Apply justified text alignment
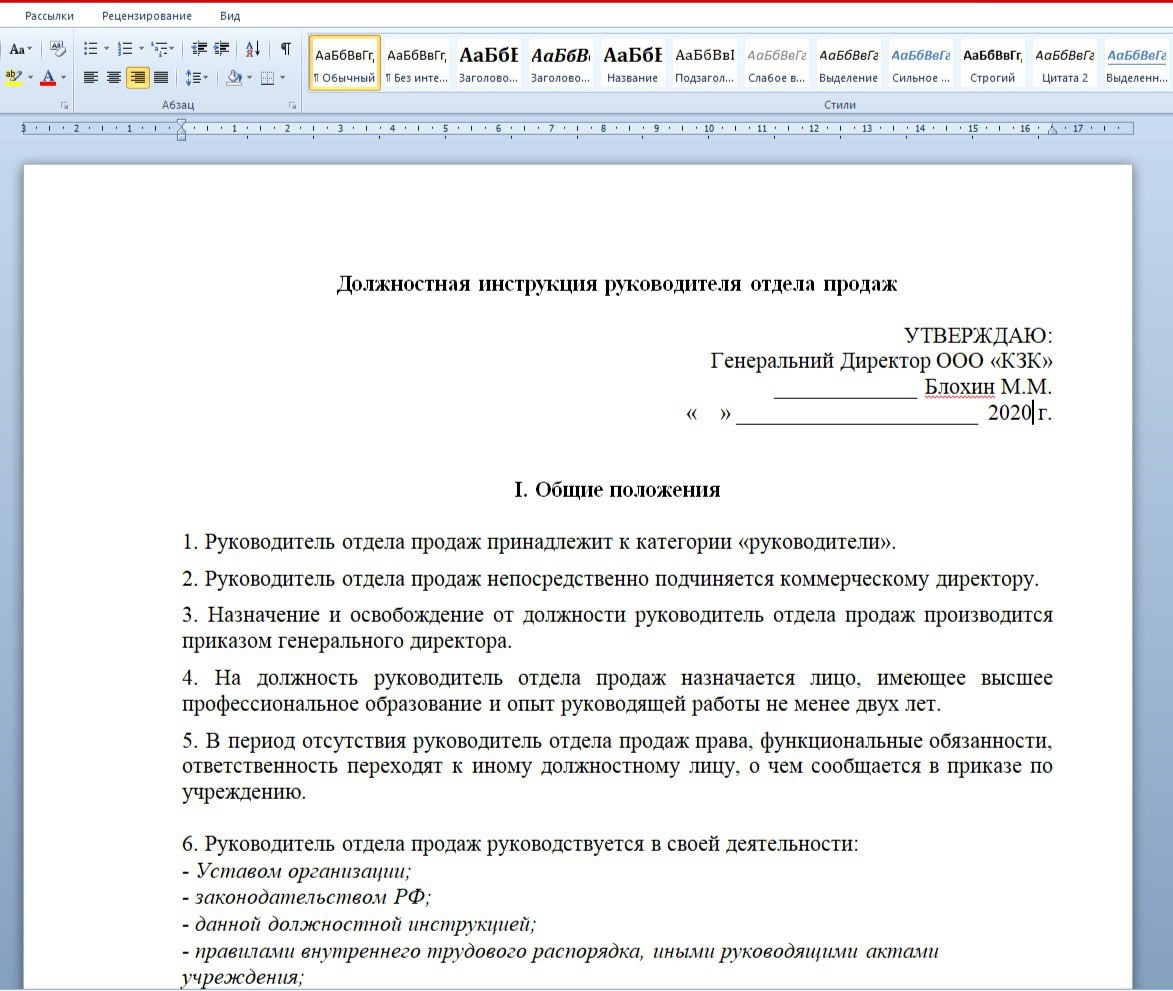 pos(160,77)
